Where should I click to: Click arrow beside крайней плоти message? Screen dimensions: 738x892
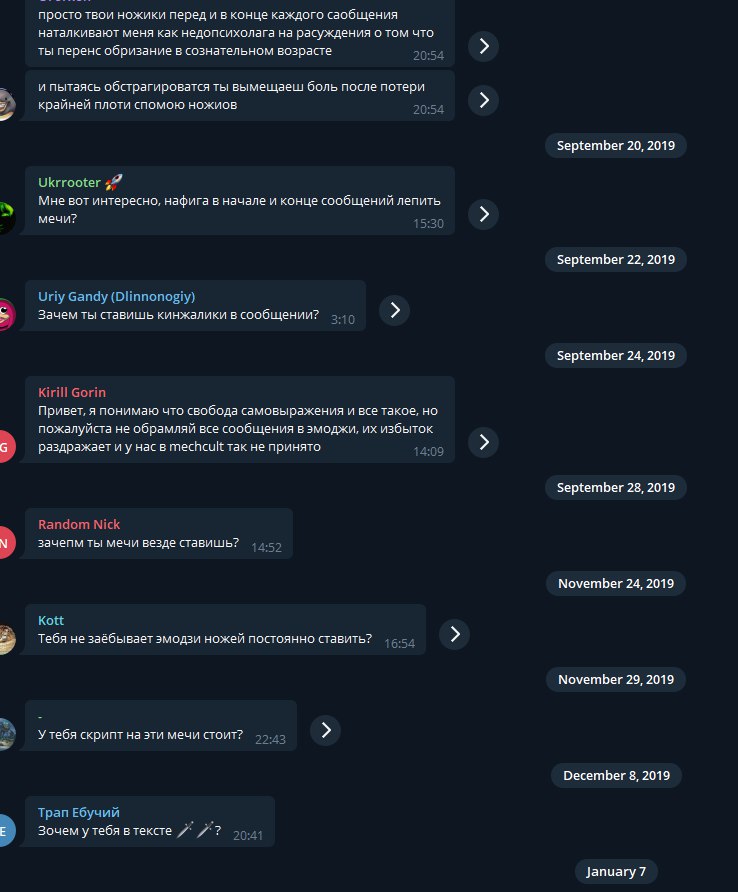[x=483, y=100]
